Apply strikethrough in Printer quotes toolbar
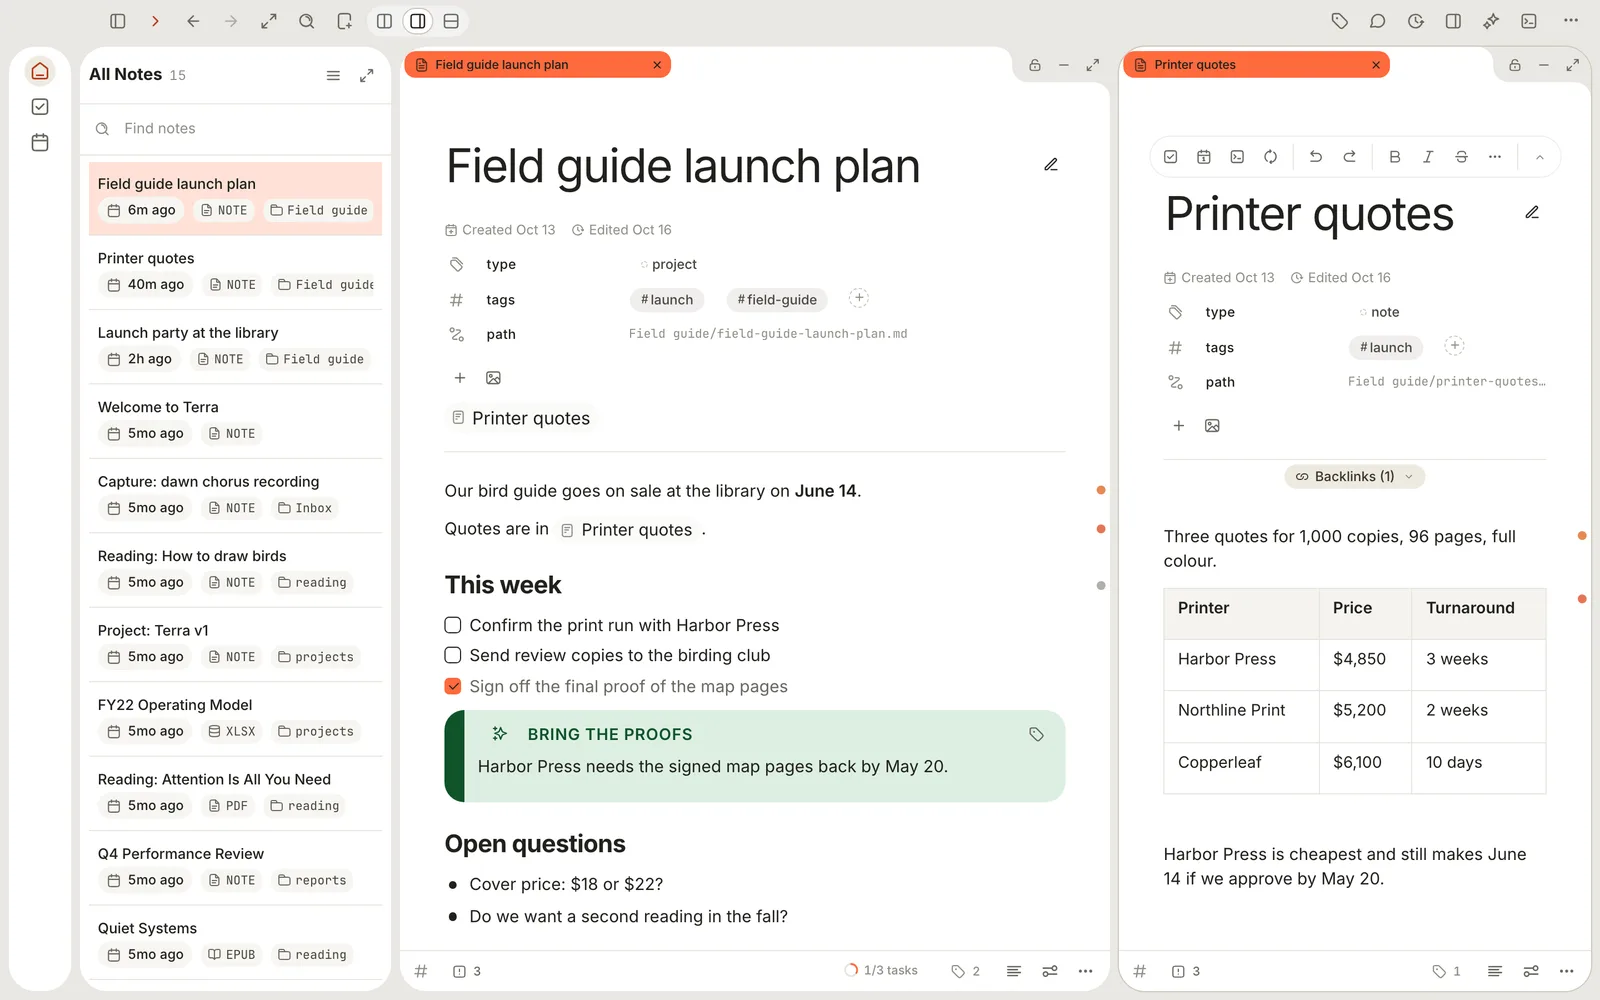Screen dimensions: 1600x1000 (x=1461, y=157)
